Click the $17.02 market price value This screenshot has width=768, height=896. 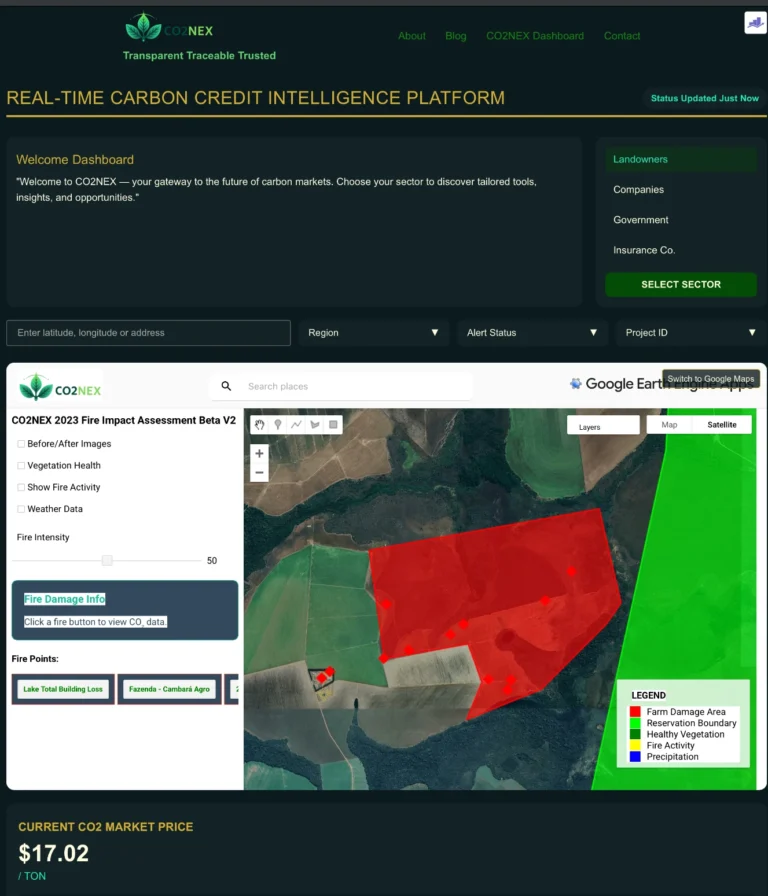[x=54, y=854]
